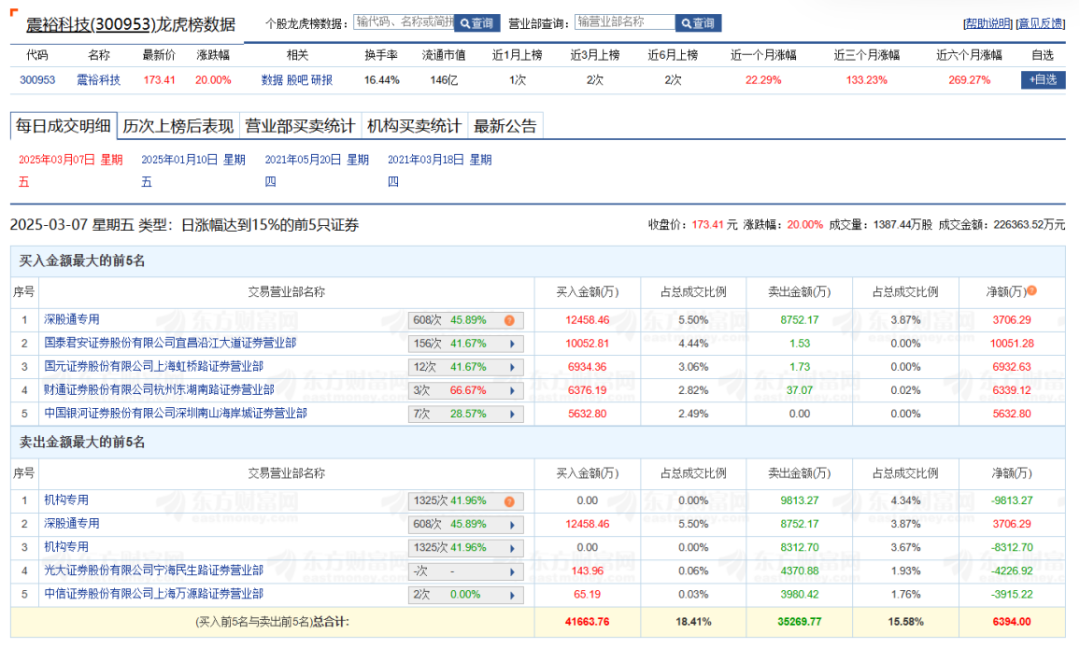Click the 帮助说明 help link
This screenshot has height=648, width=1080.
coord(987,23)
